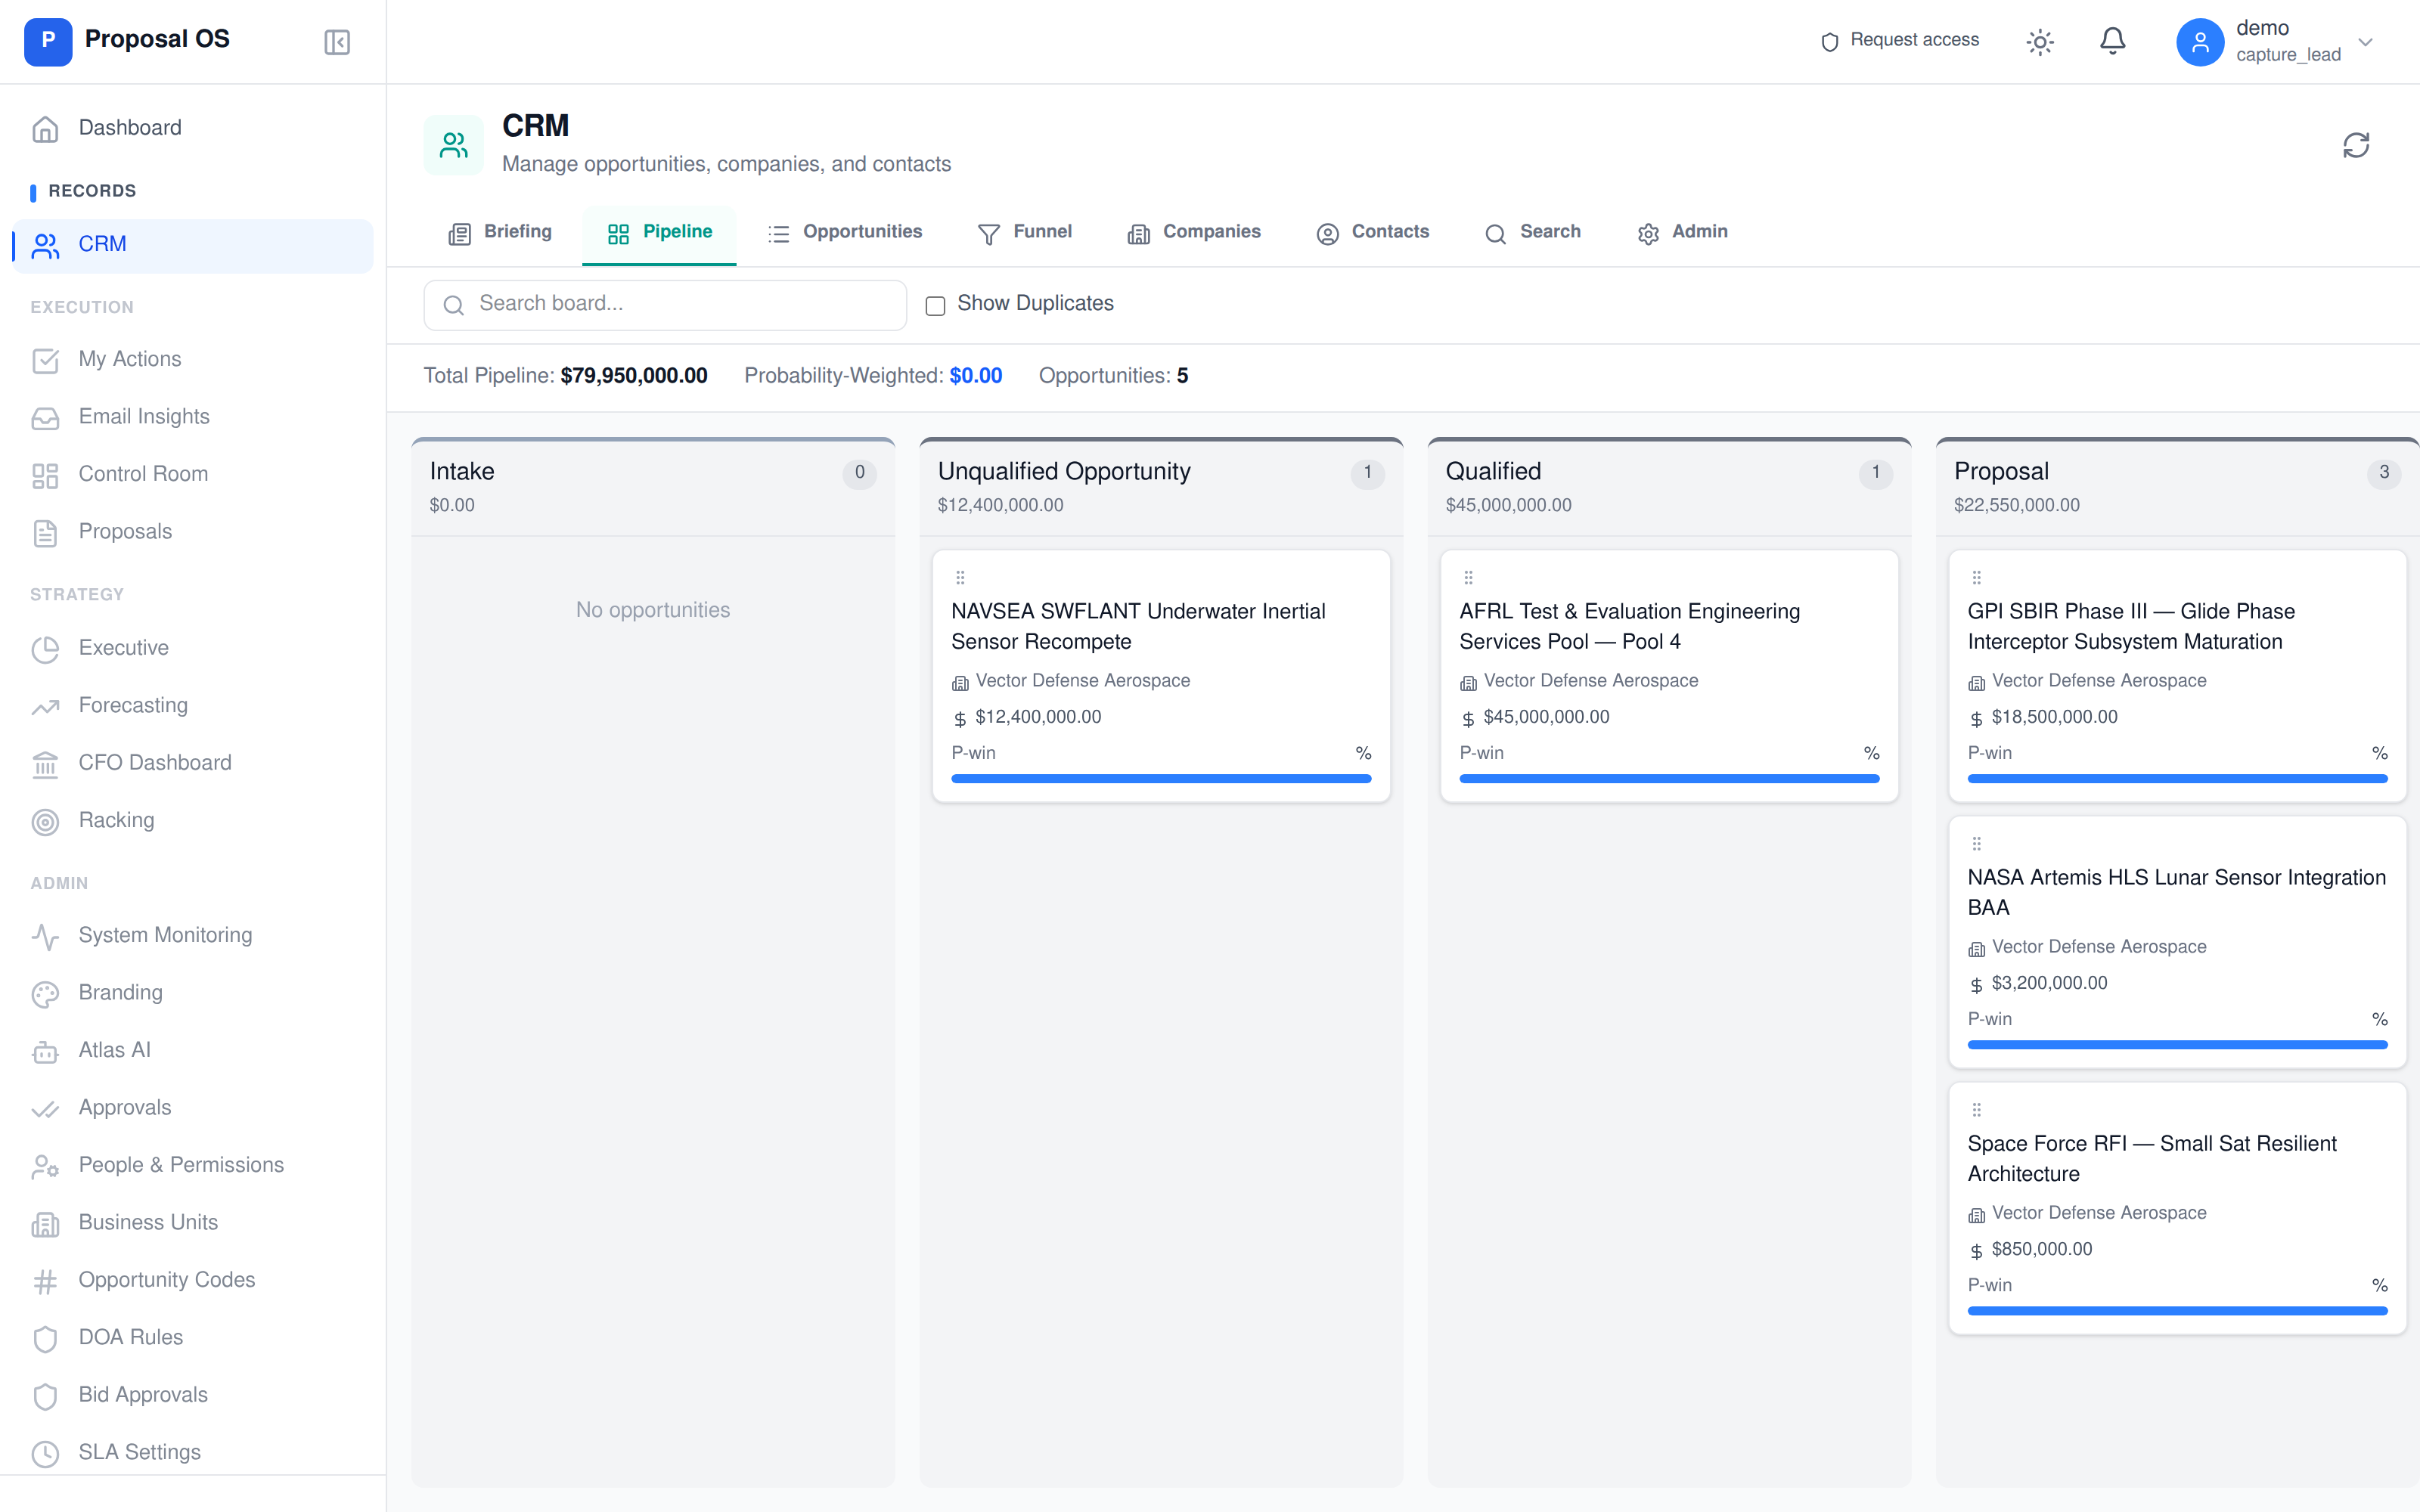Open the Control Room panel
This screenshot has width=2420, height=1512.
pyautogui.click(x=143, y=473)
